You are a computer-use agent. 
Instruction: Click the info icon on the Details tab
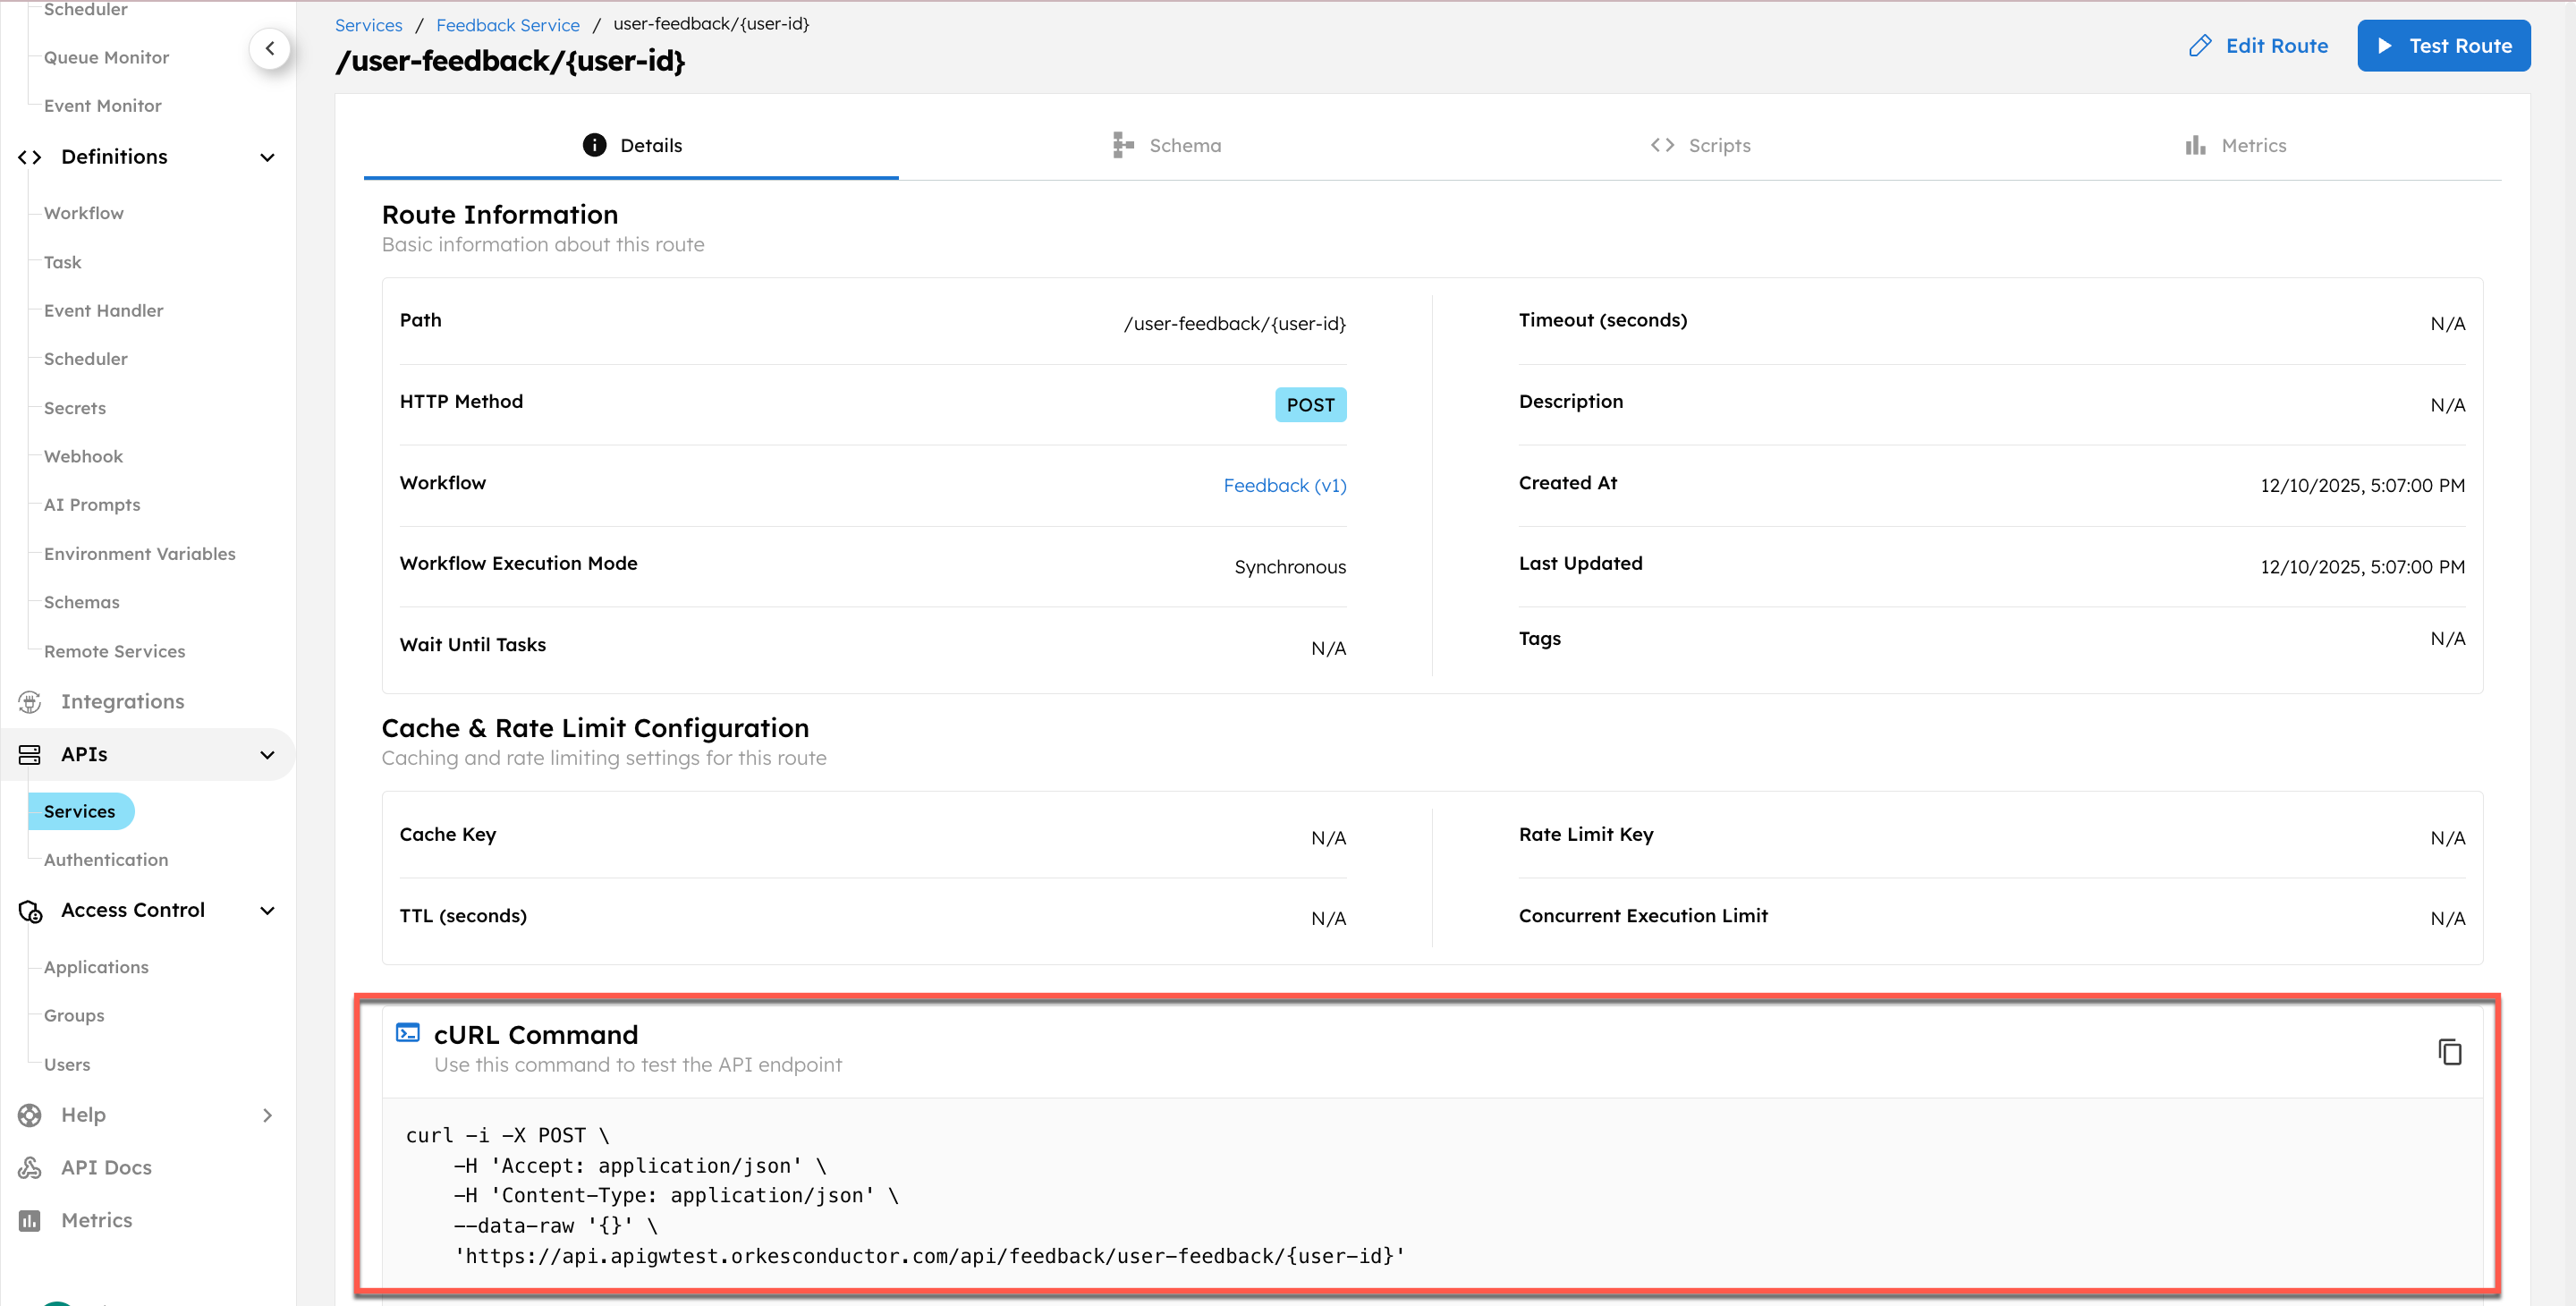coord(593,144)
